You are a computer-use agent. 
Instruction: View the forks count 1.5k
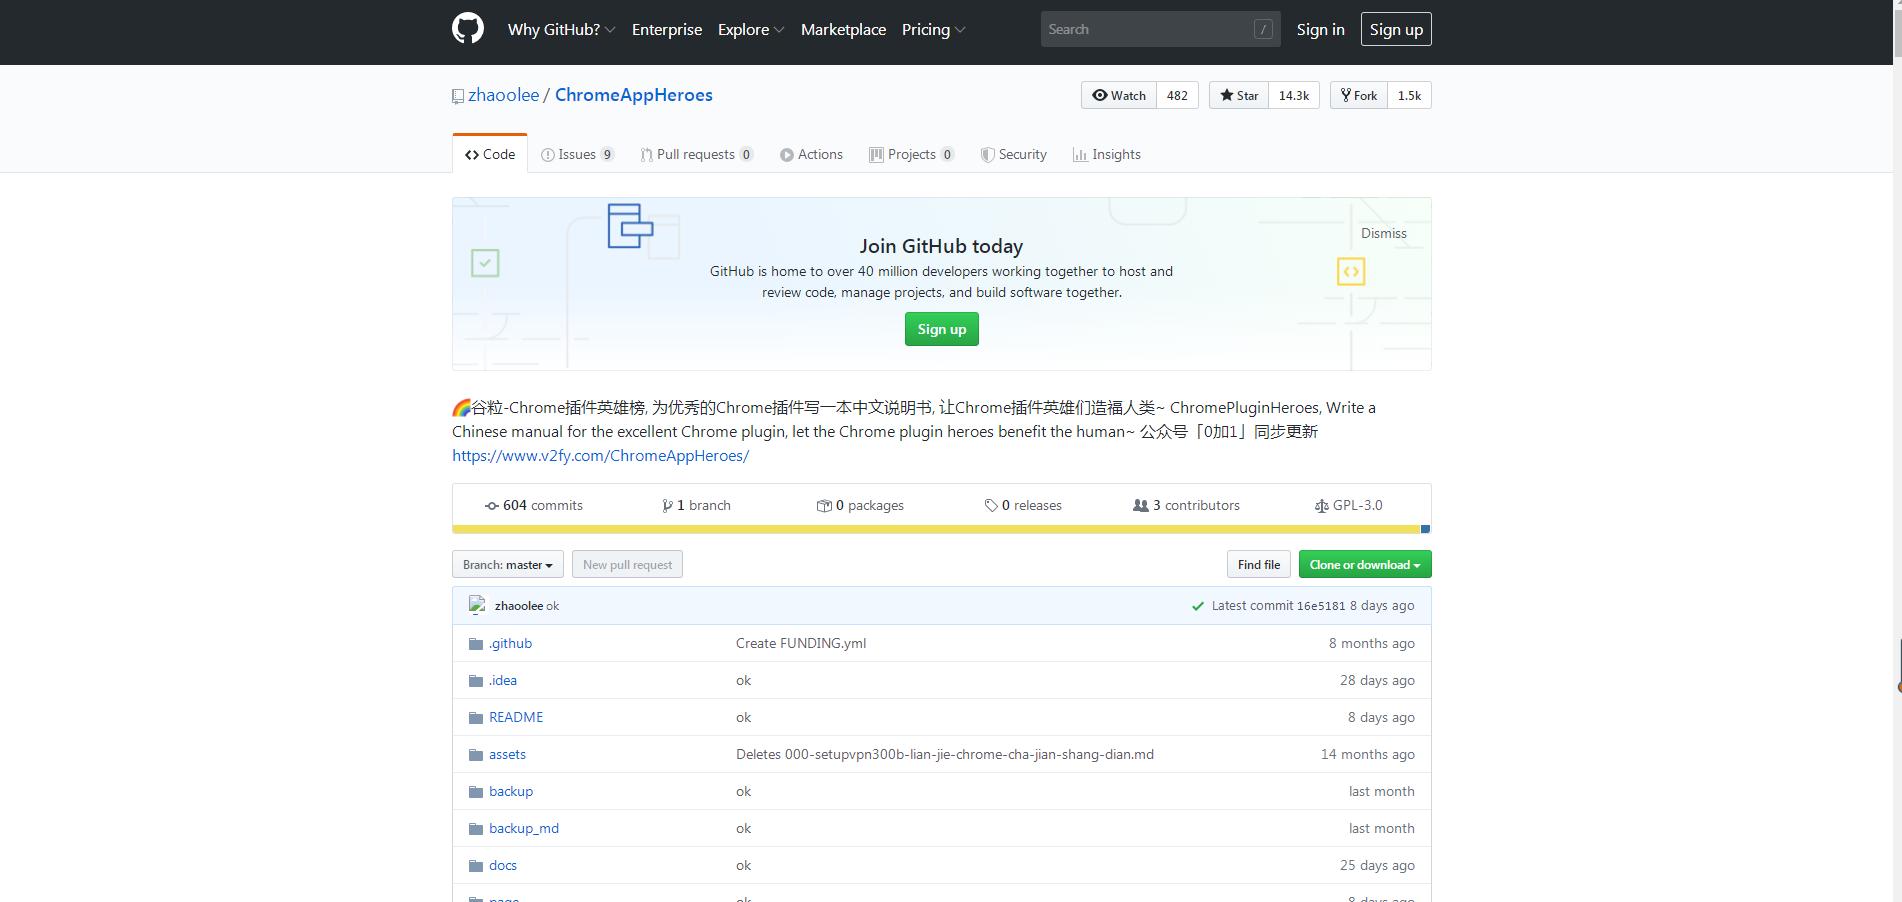[1410, 95]
